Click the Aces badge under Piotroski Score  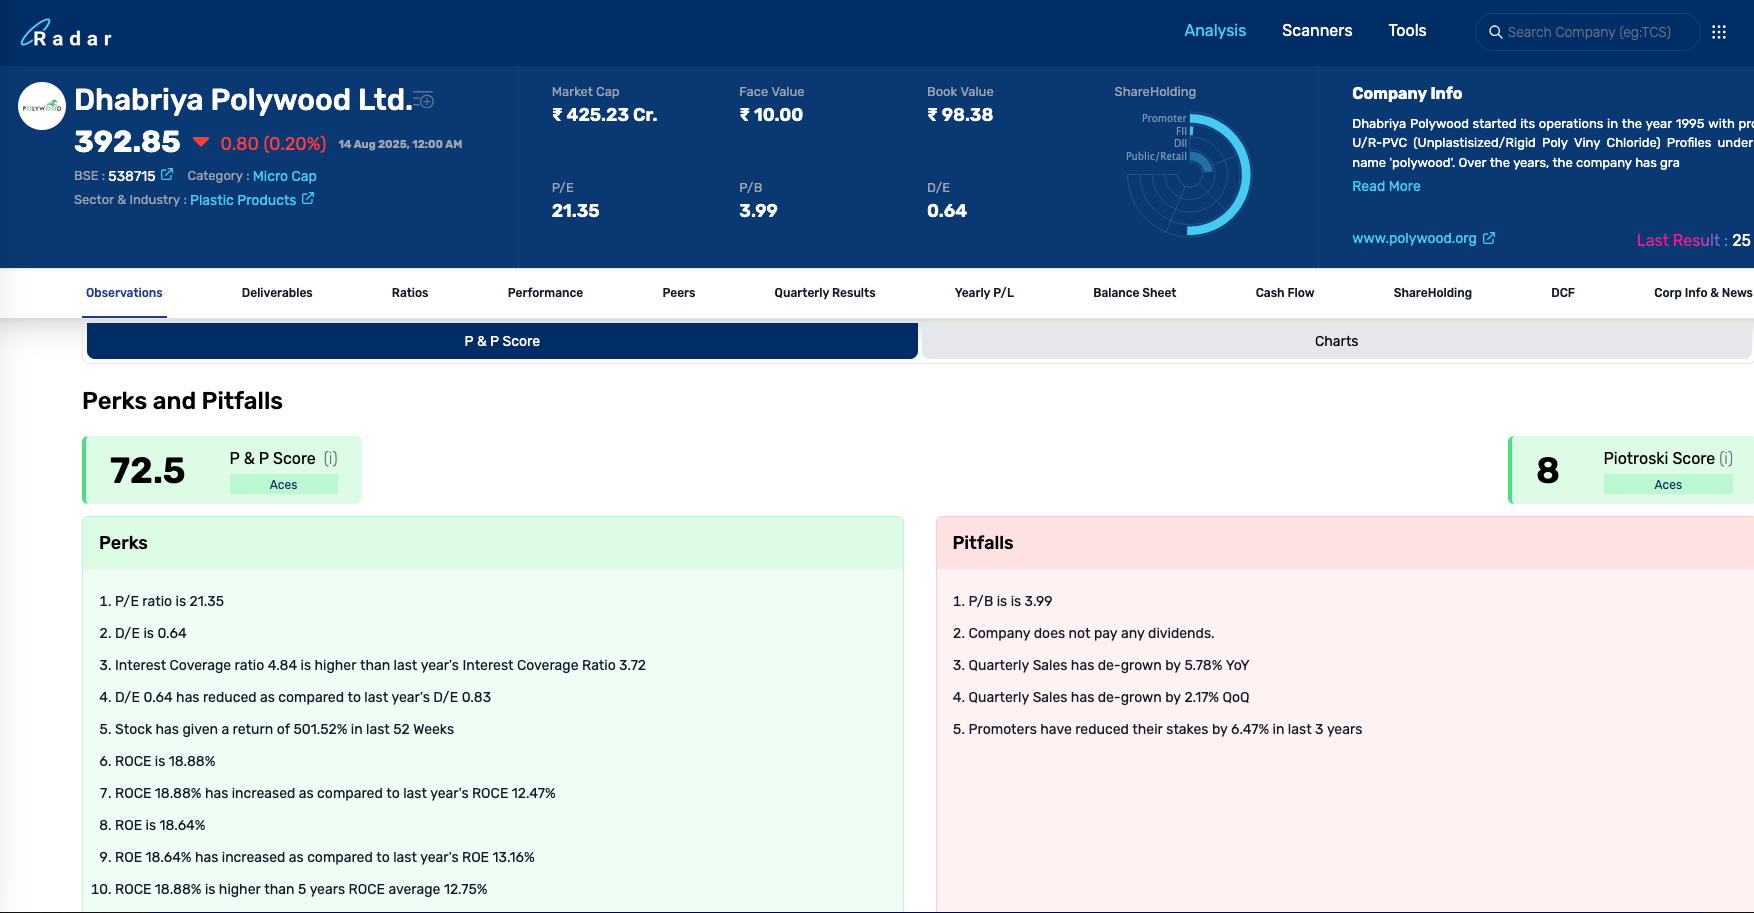(x=1668, y=485)
